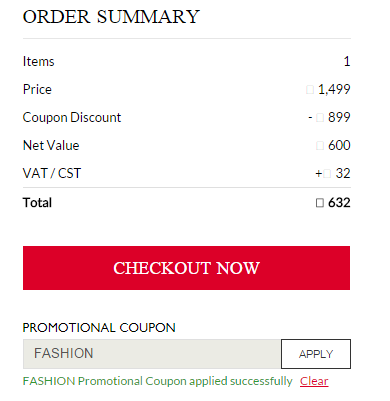390x401 pixels.
Task: Click the APPLY coupon button
Action: [316, 354]
